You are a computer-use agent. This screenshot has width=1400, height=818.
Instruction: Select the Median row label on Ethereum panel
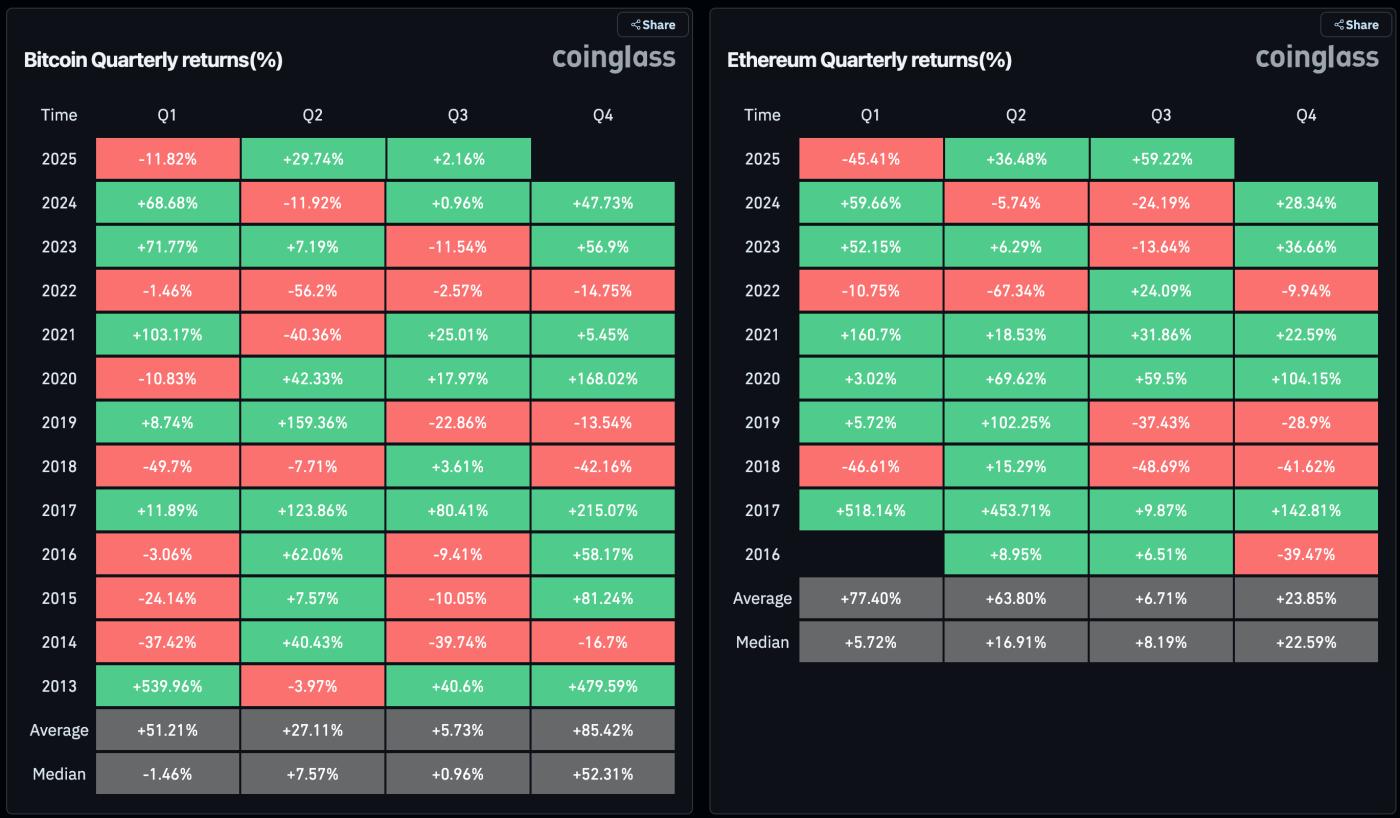[x=762, y=642]
